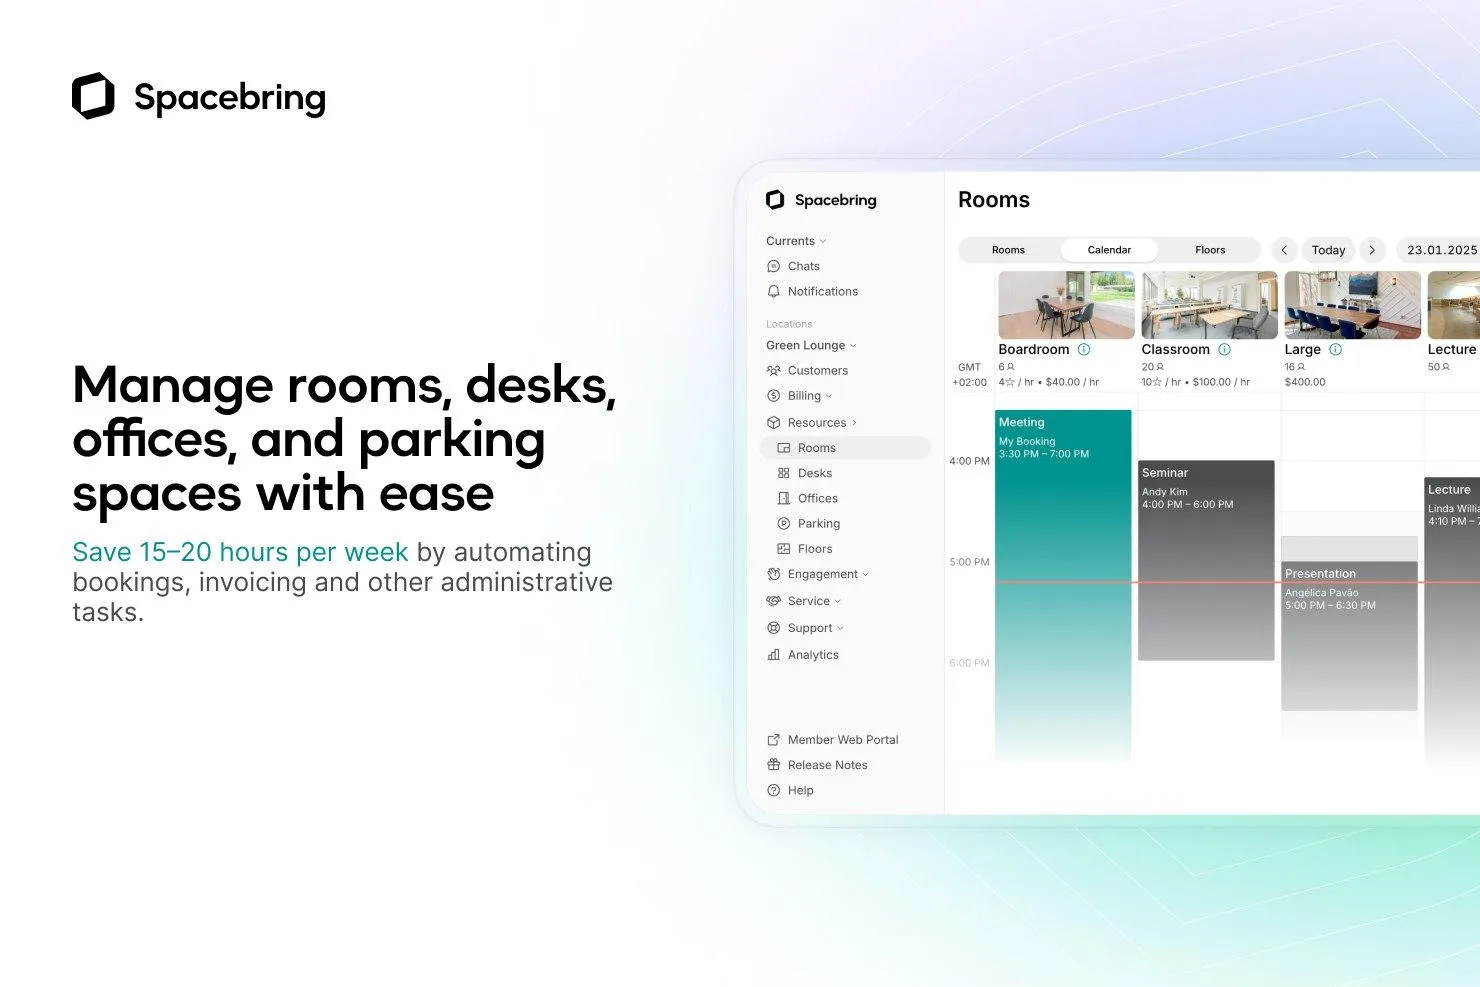Viewport: 1480px width, 987px height.
Task: Click the Boardroom price $40.00 / hr
Action: (x=1072, y=382)
